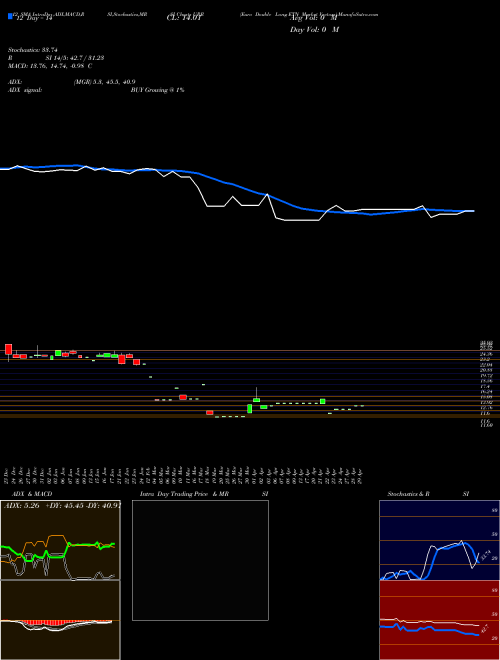
Task: Click the "Avg Vol: 0 M" label
Action: coord(314,19)
